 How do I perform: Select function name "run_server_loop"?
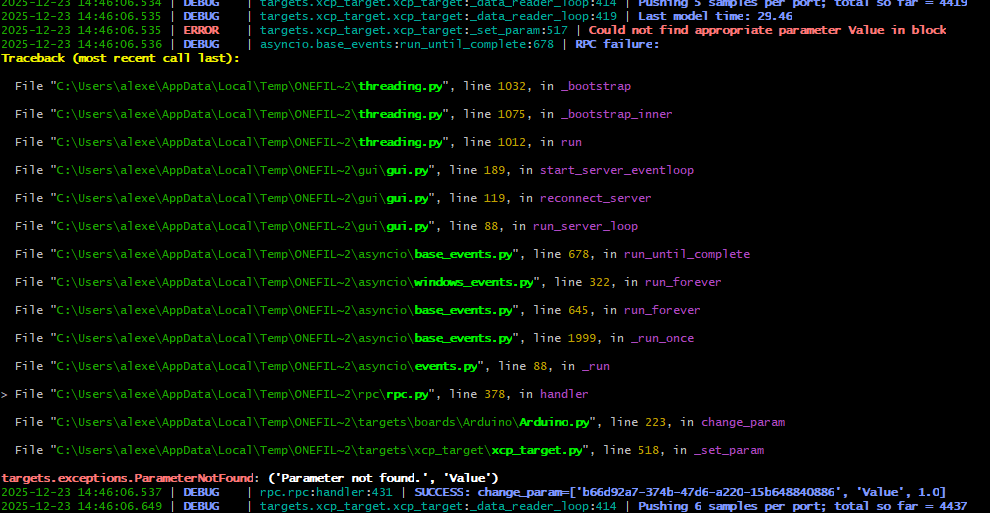[x=585, y=226]
